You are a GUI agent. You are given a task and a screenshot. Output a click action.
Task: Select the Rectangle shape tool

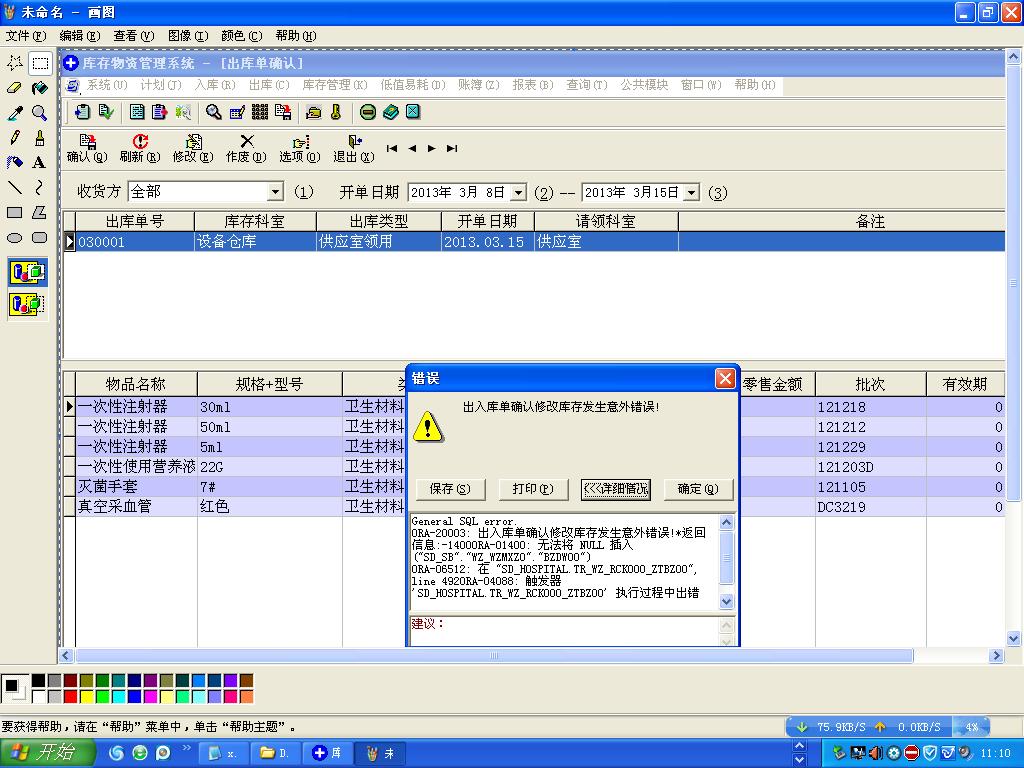pyautogui.click(x=14, y=213)
